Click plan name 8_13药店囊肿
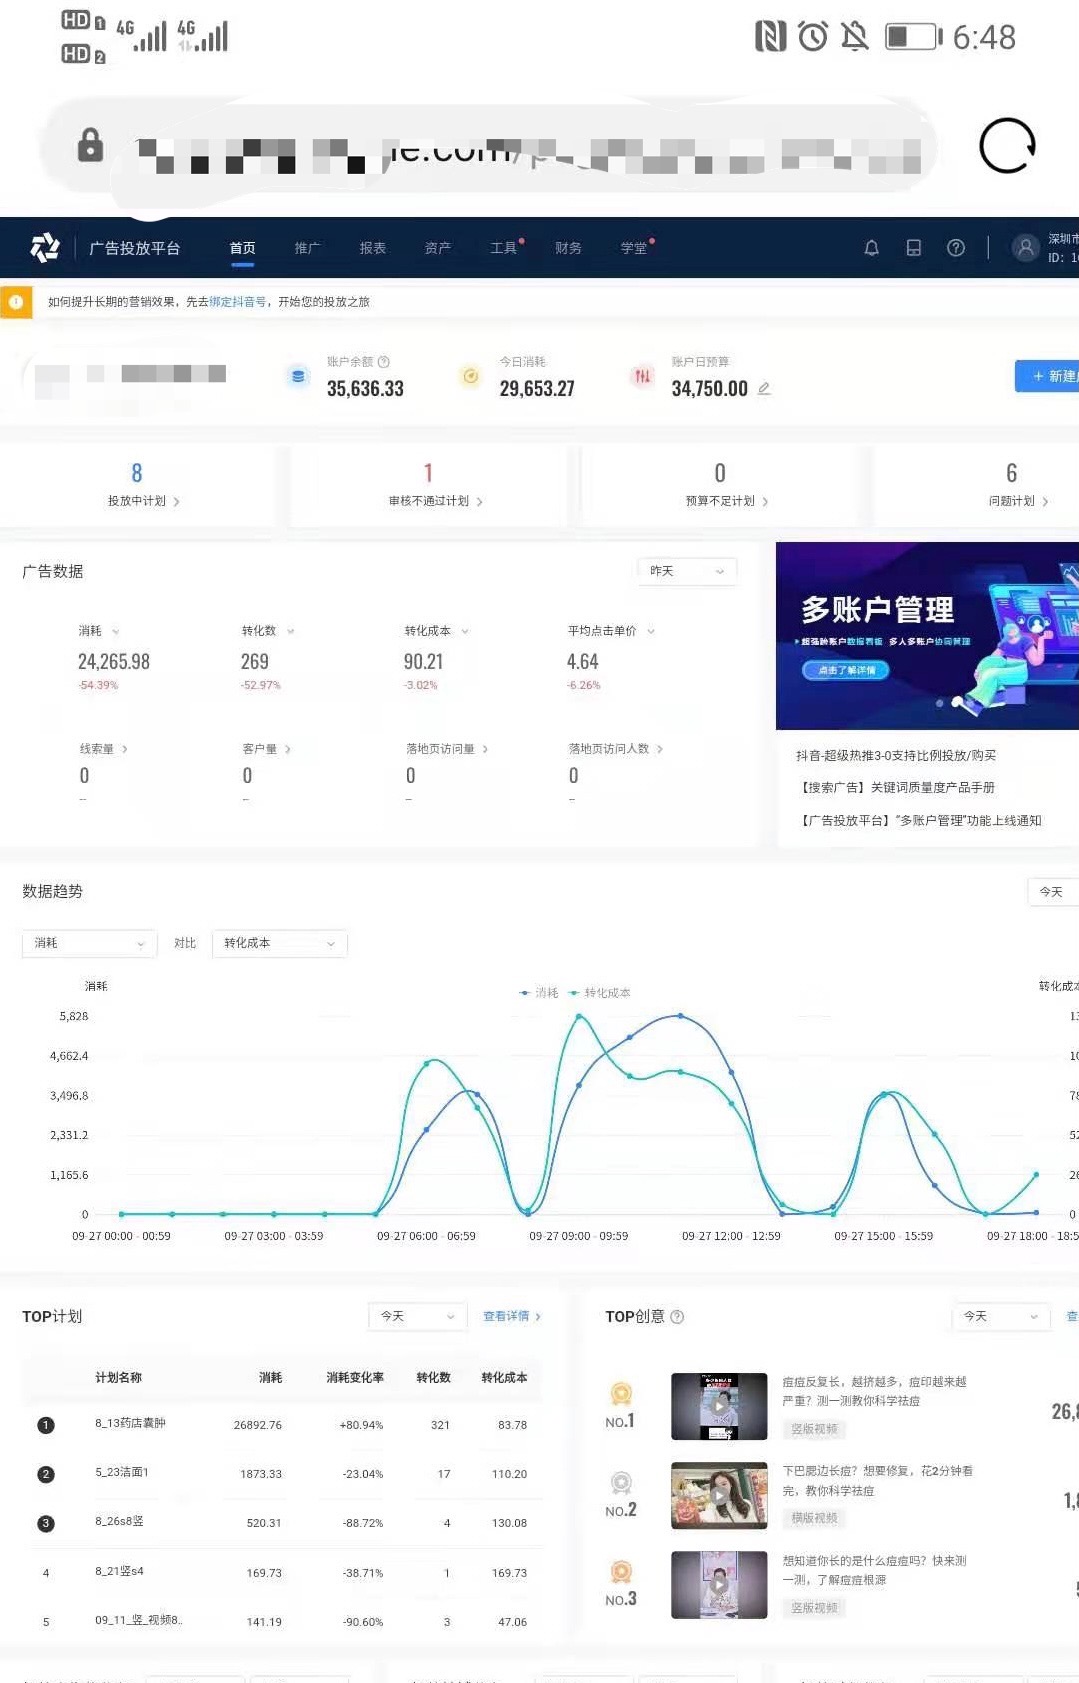This screenshot has height=1683, width=1079. point(130,1423)
